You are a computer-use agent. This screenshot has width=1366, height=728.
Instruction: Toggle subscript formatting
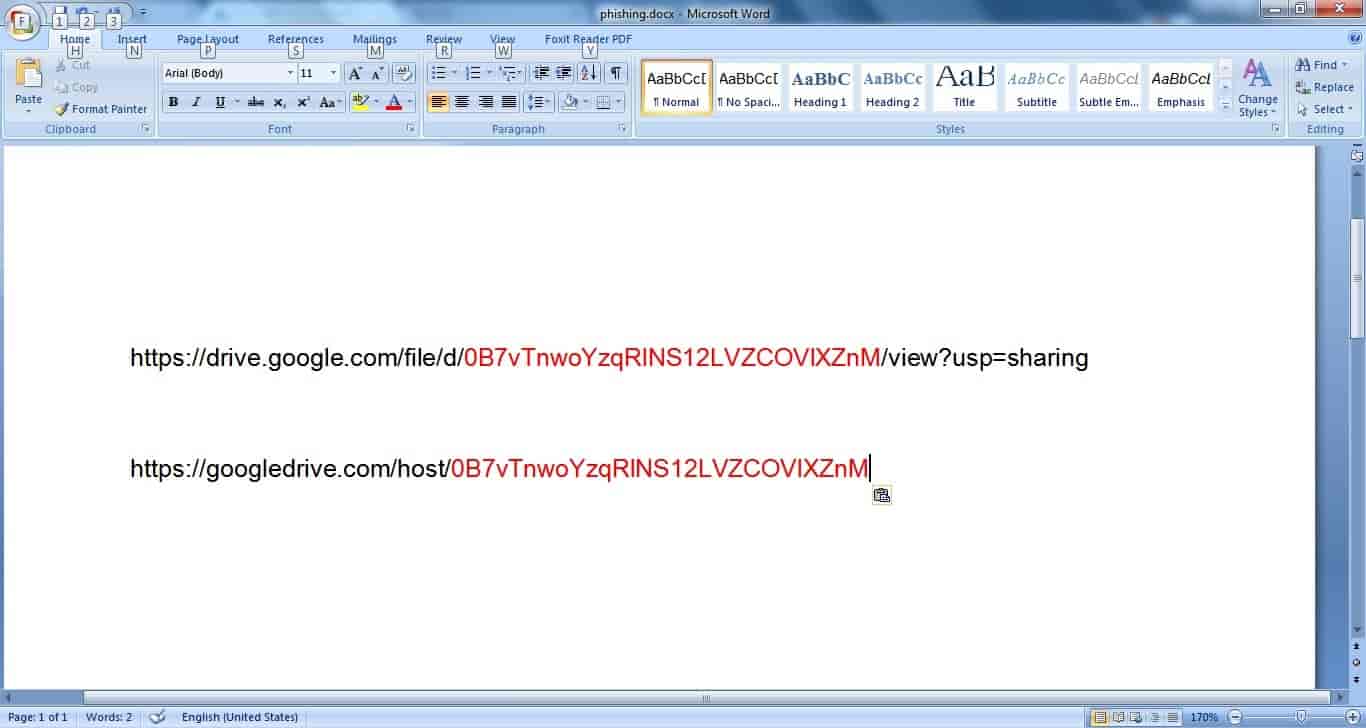coord(279,102)
